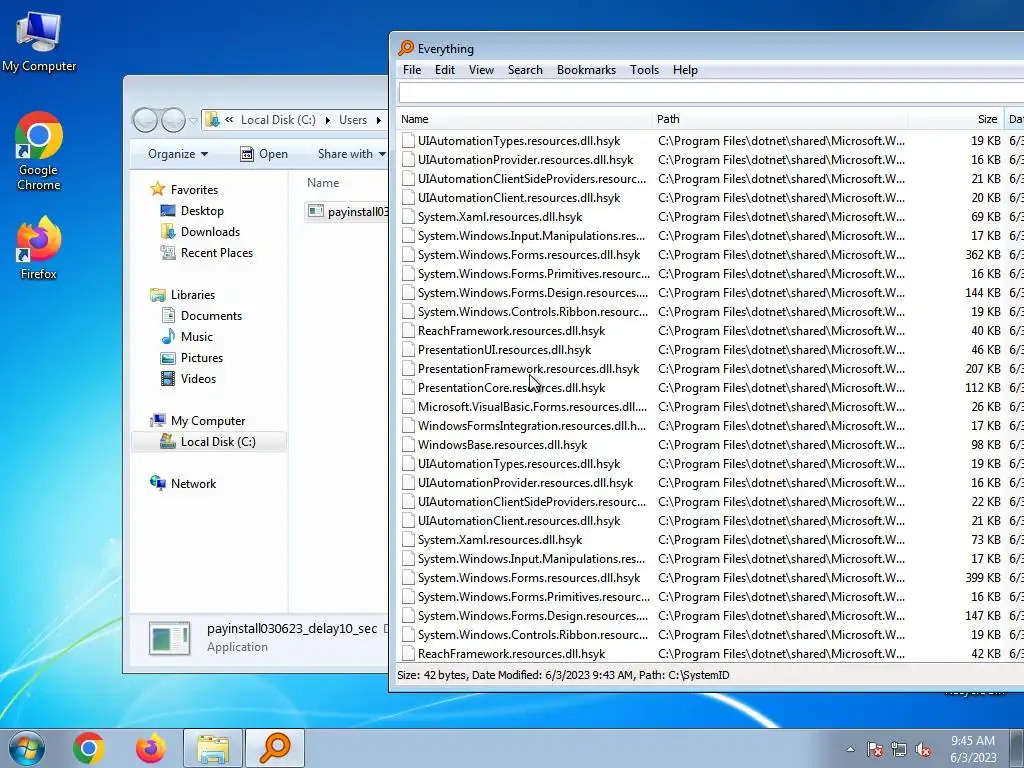Sort by Path column in Everything
Viewport: 1024px width, 768px height.
[x=780, y=119]
